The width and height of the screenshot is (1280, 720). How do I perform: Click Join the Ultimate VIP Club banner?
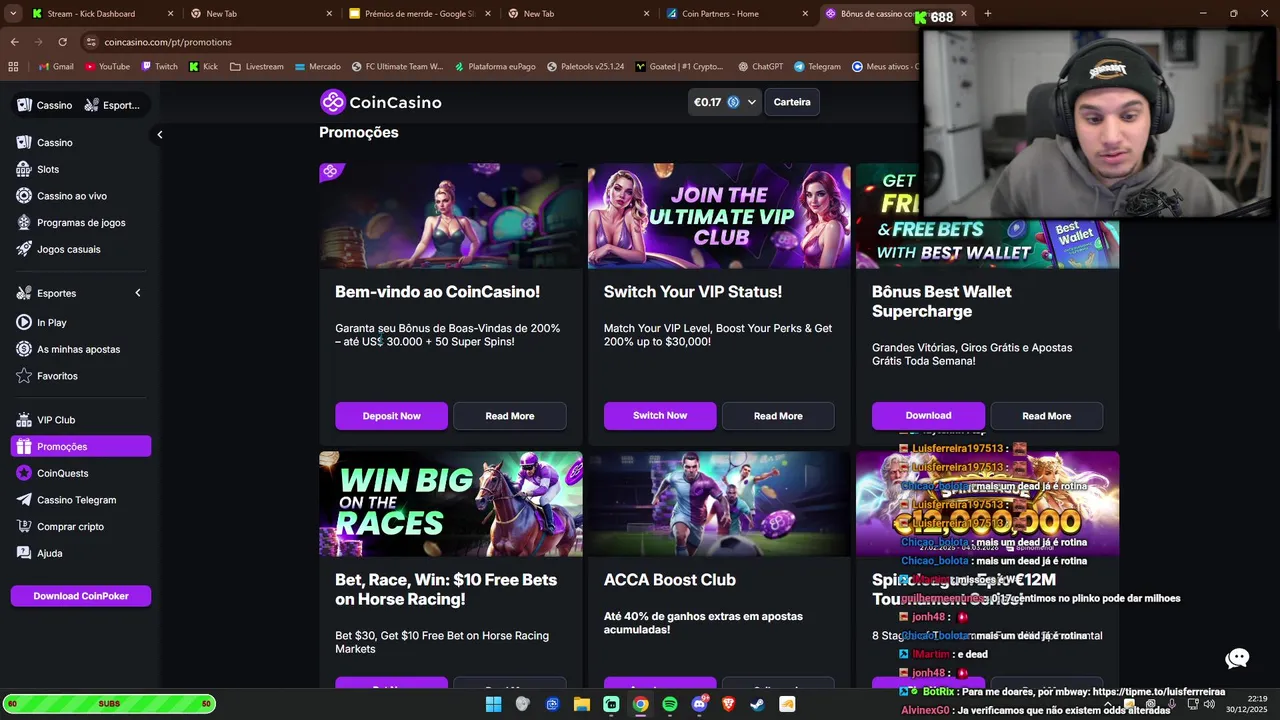tap(719, 216)
